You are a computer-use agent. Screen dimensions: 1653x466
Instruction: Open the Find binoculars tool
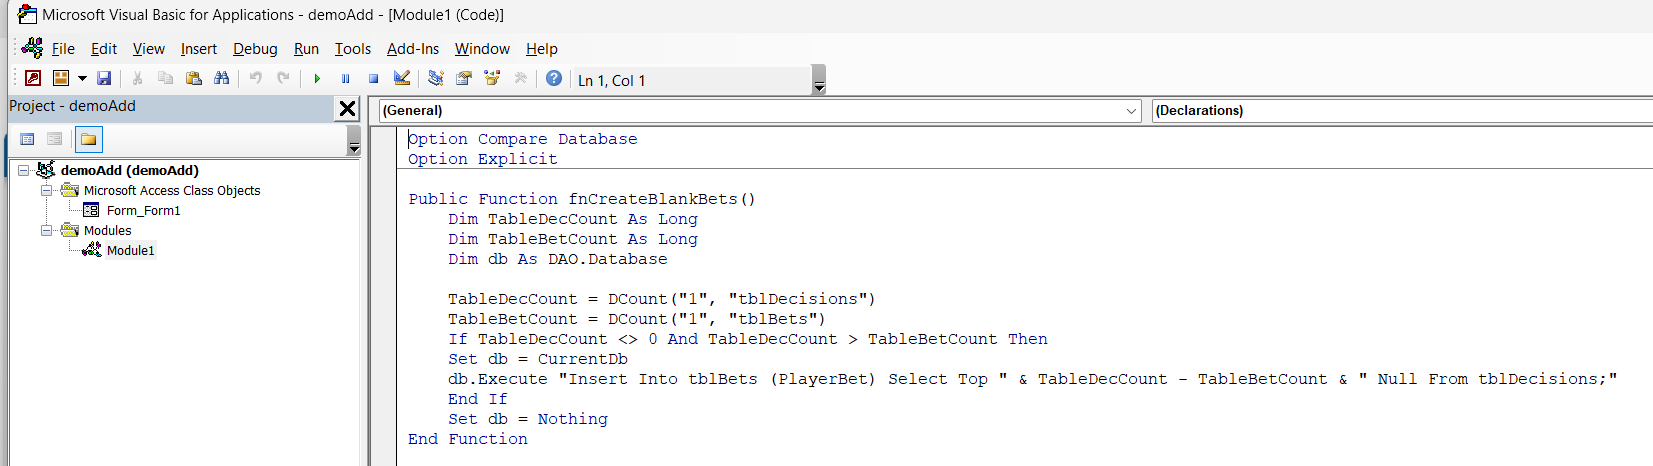[x=222, y=78]
